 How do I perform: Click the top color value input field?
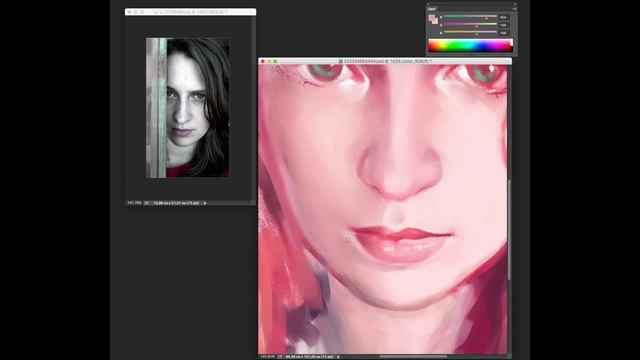pos(504,17)
